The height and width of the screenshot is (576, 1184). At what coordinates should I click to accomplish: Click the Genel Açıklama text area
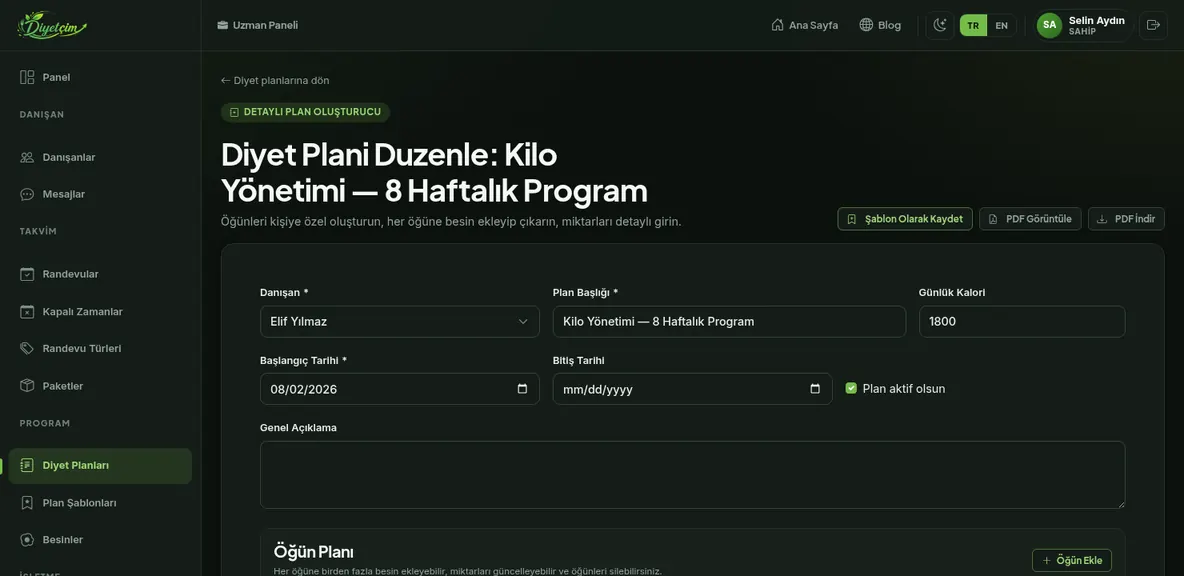pos(692,475)
